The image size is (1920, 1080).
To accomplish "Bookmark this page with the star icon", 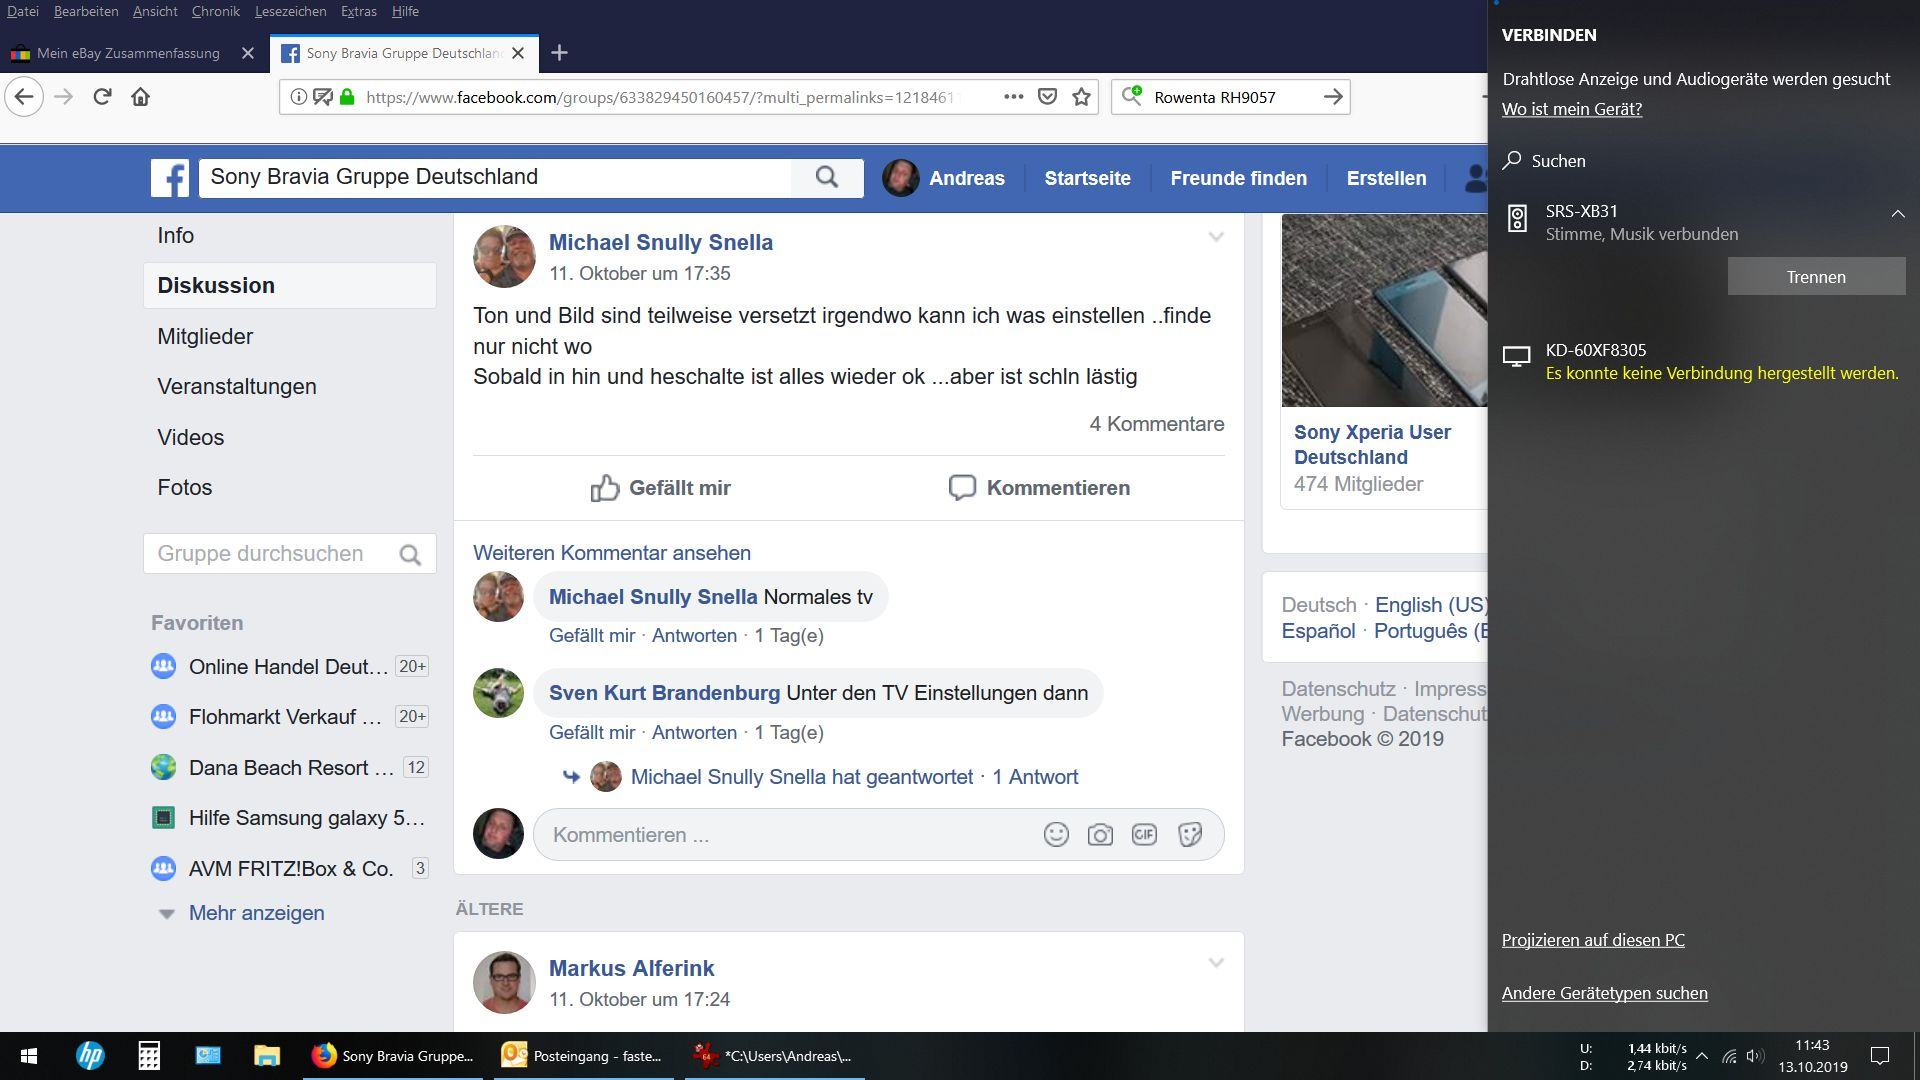I will coord(1081,97).
